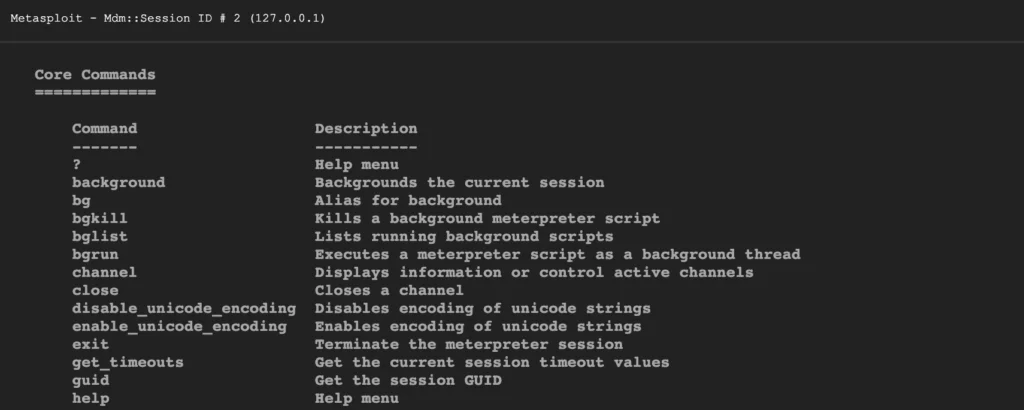The width and height of the screenshot is (1024, 410).
Task: Click the Metasploit session title text
Action: 167,19
